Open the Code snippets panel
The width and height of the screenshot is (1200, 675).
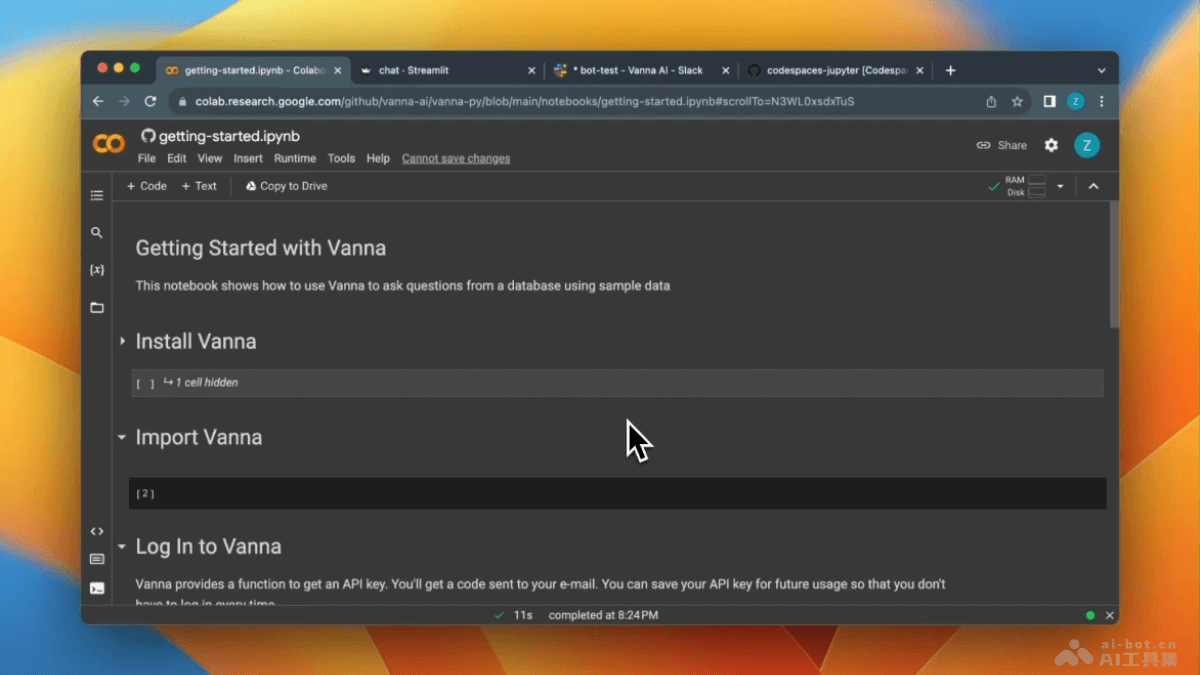[x=97, y=531]
